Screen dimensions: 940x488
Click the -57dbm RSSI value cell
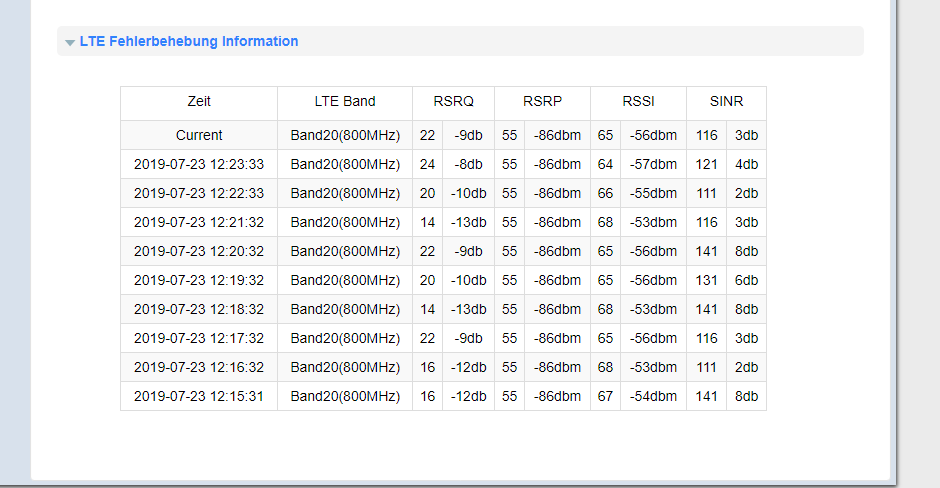[653, 164]
